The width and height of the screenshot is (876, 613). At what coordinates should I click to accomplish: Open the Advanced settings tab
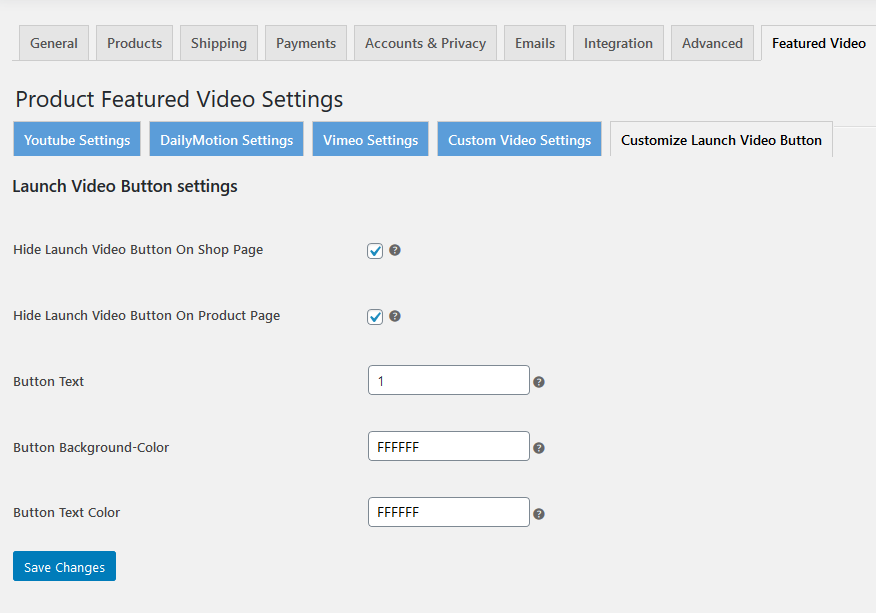click(x=711, y=42)
